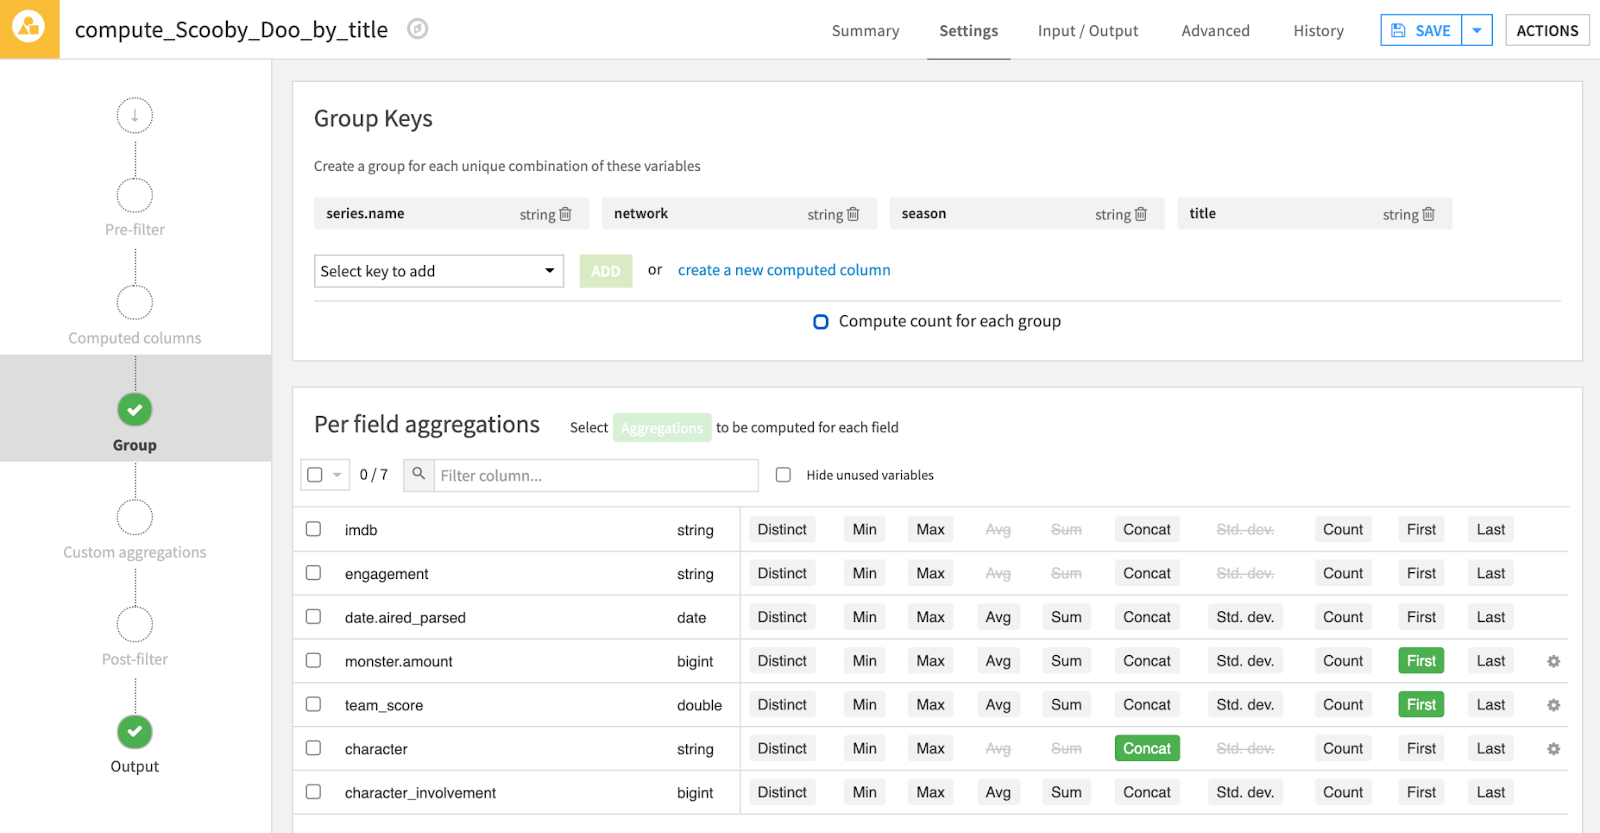Click the Dataiku home logo icon

29,29
